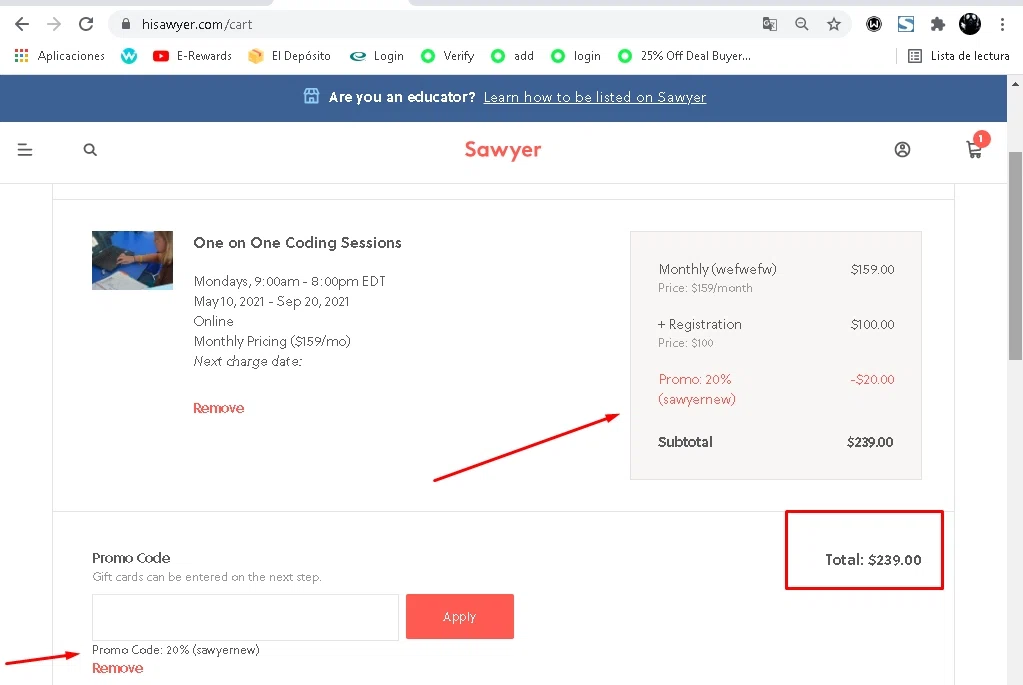Viewport: 1023px width, 685px height.
Task: Bookmark this page with the star icon
Action: pyautogui.click(x=834, y=24)
